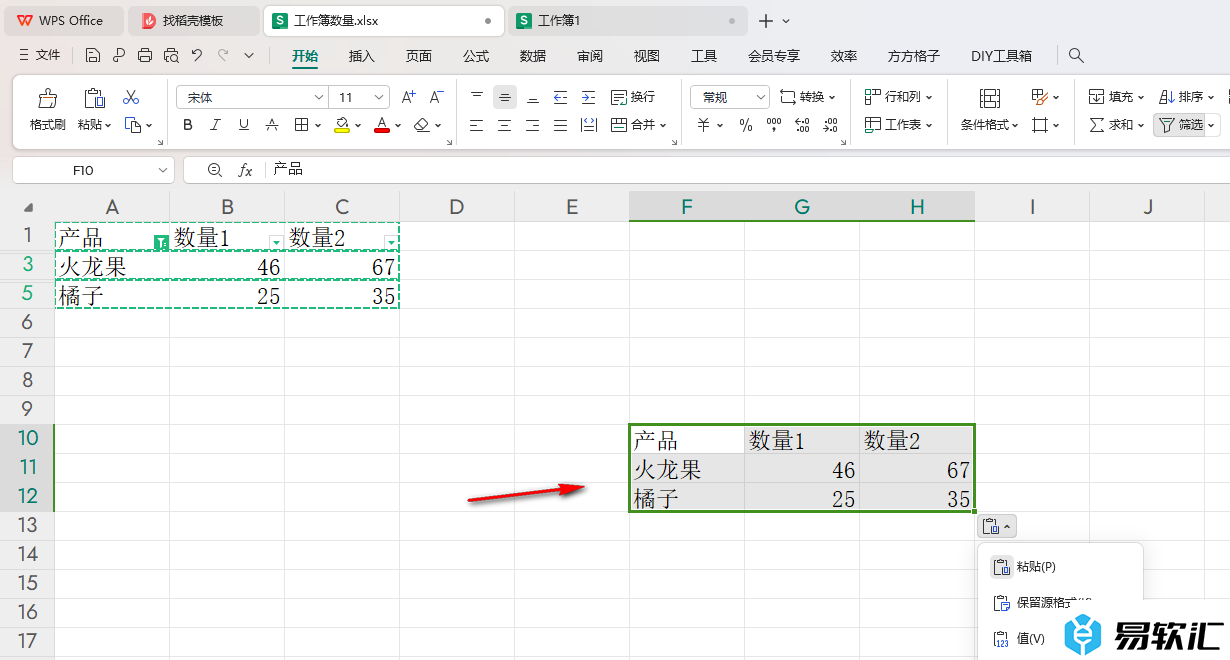Screen dimensions: 1230x660
Task: Click the Strikethrough icon
Action: point(272,125)
